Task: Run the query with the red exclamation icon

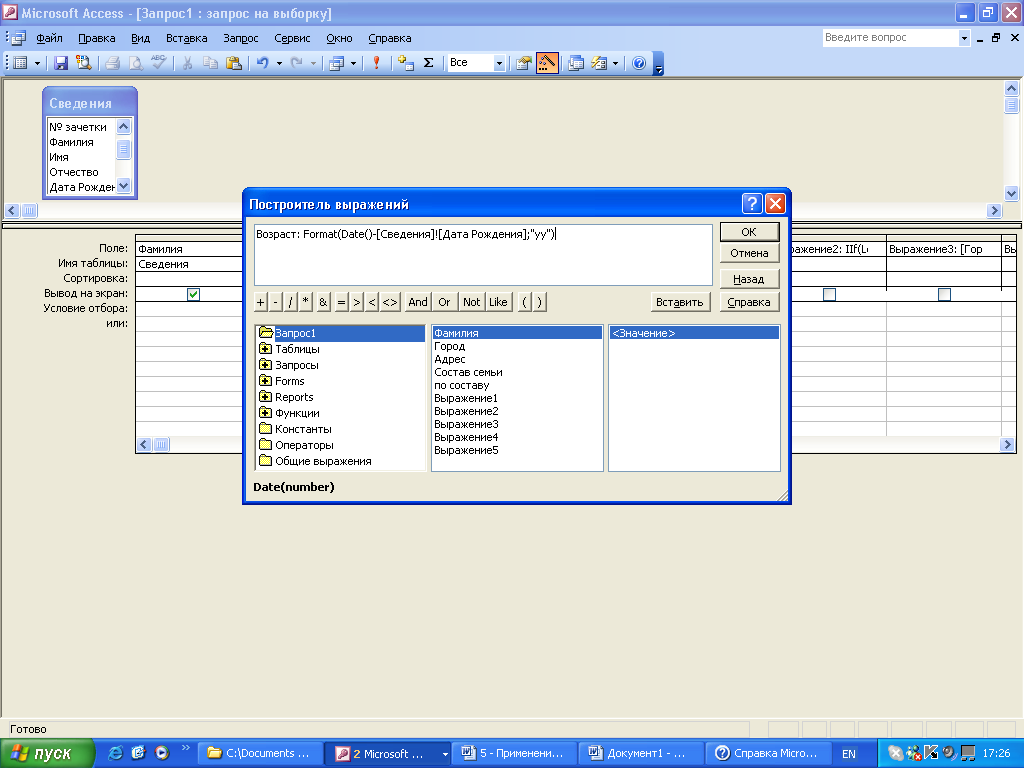Action: 376,63
